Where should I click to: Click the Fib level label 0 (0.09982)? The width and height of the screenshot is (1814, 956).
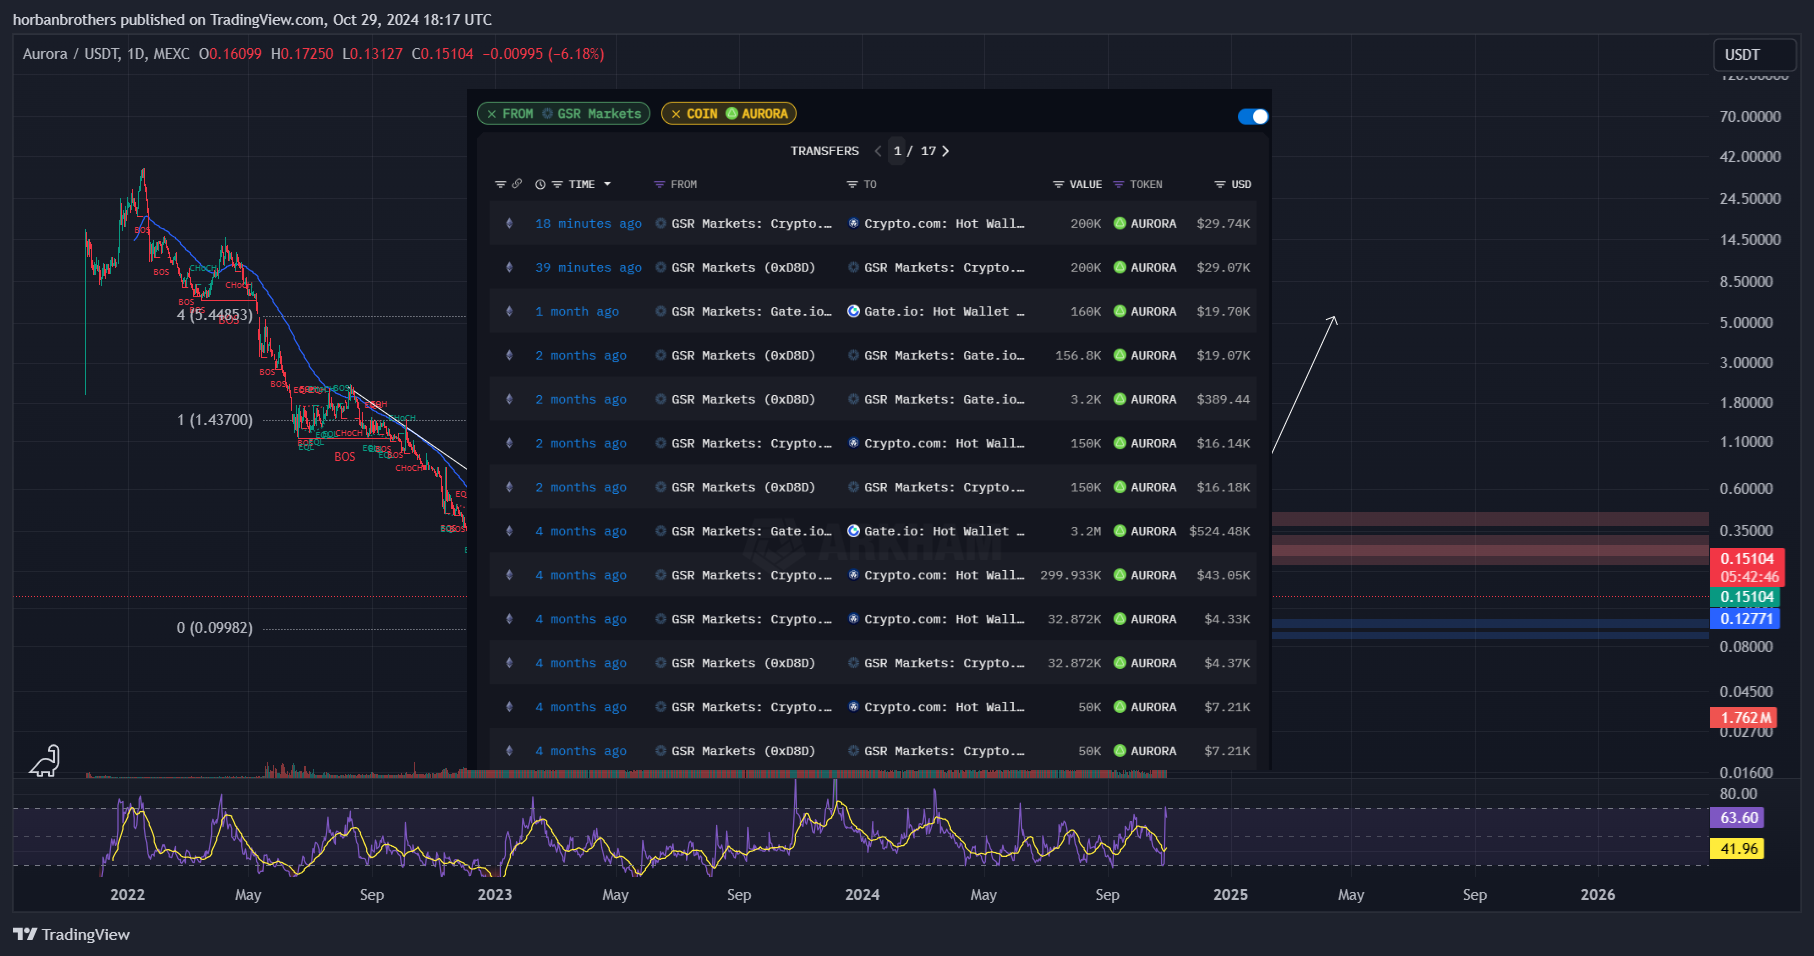point(215,628)
